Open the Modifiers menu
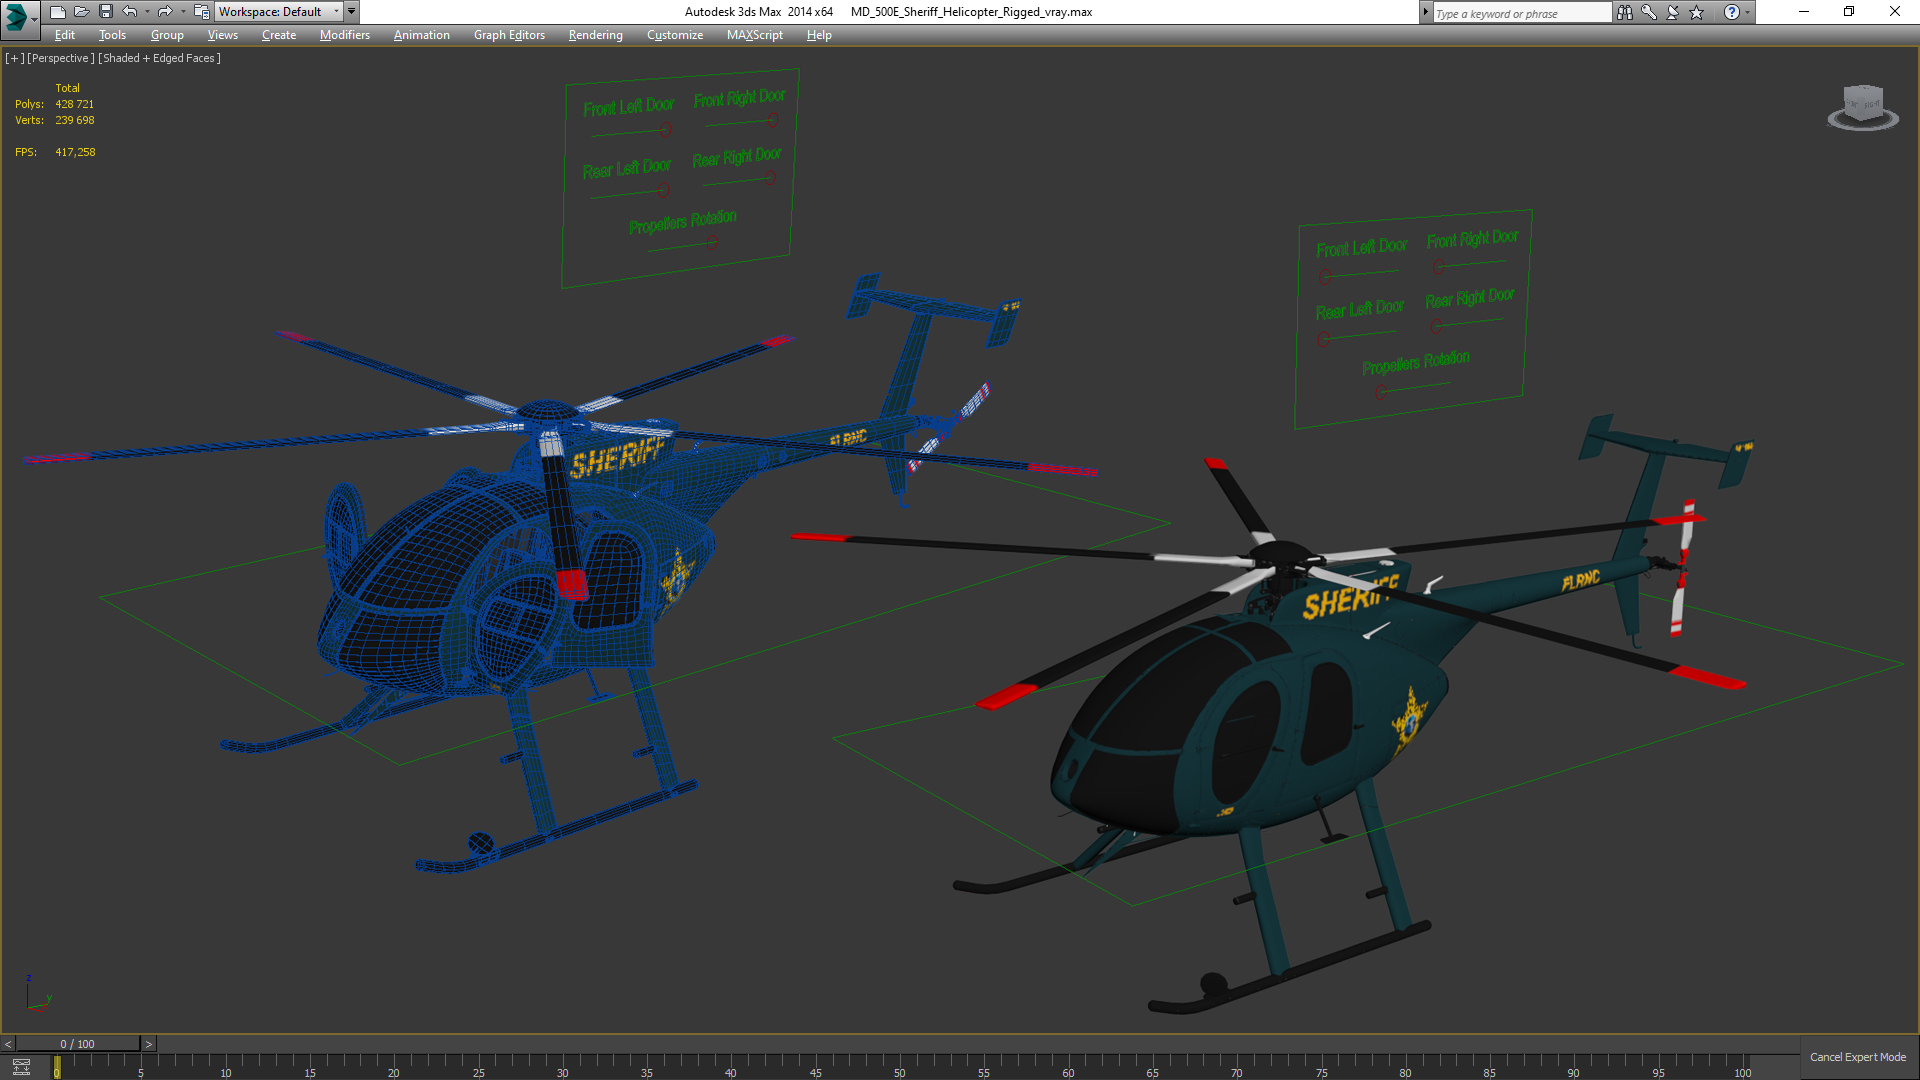The width and height of the screenshot is (1920, 1080). coord(345,35)
